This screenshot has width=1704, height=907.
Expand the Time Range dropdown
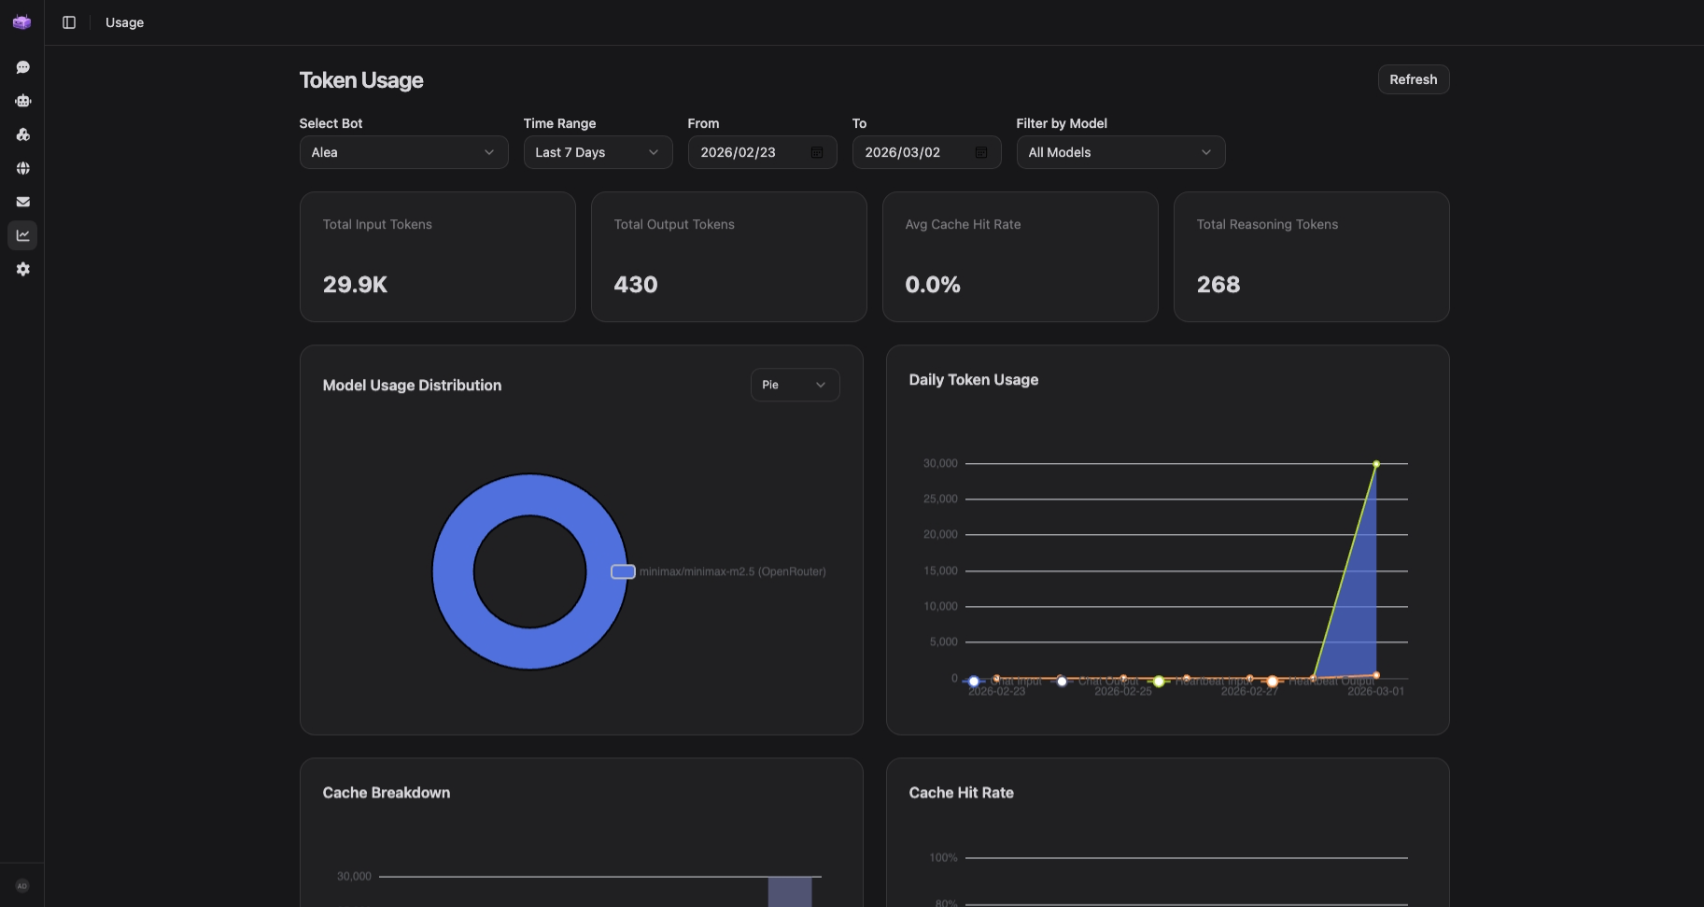tap(597, 152)
